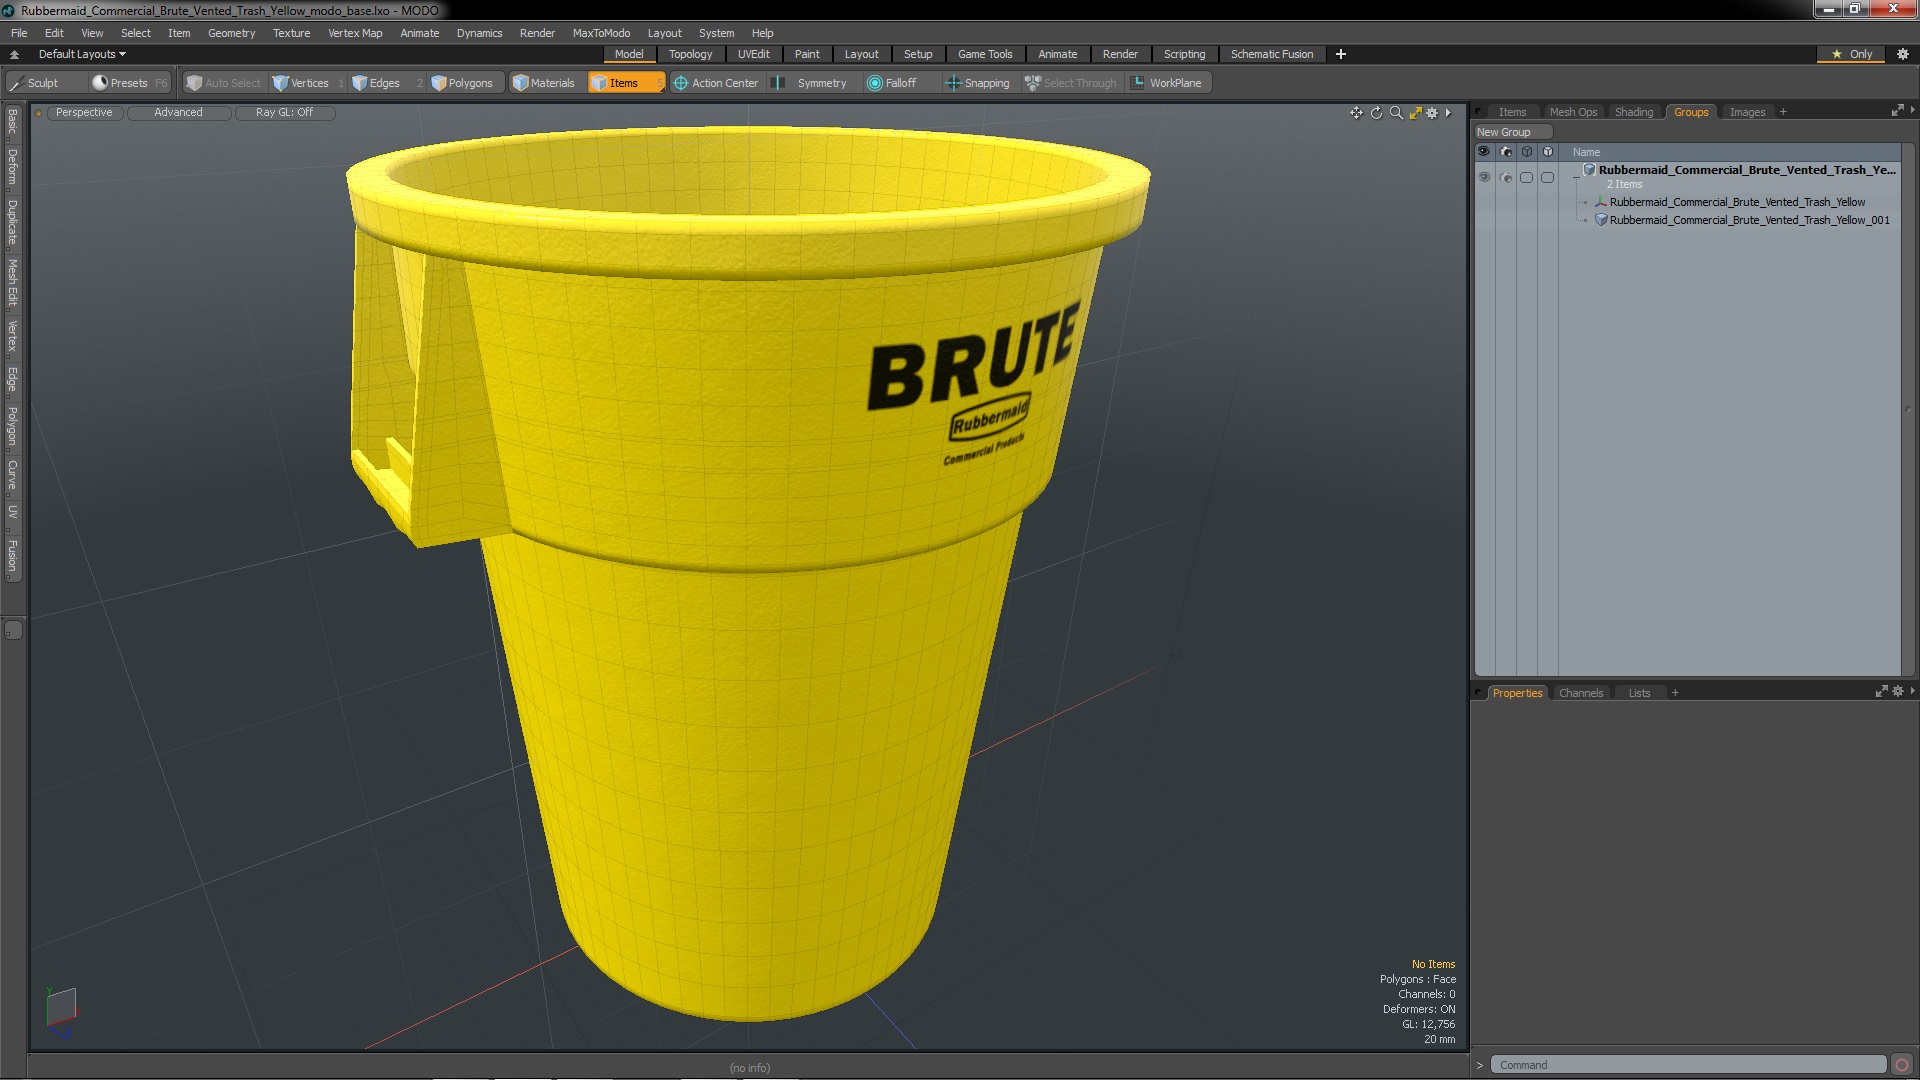Maximize the 3D viewport

point(1415,113)
